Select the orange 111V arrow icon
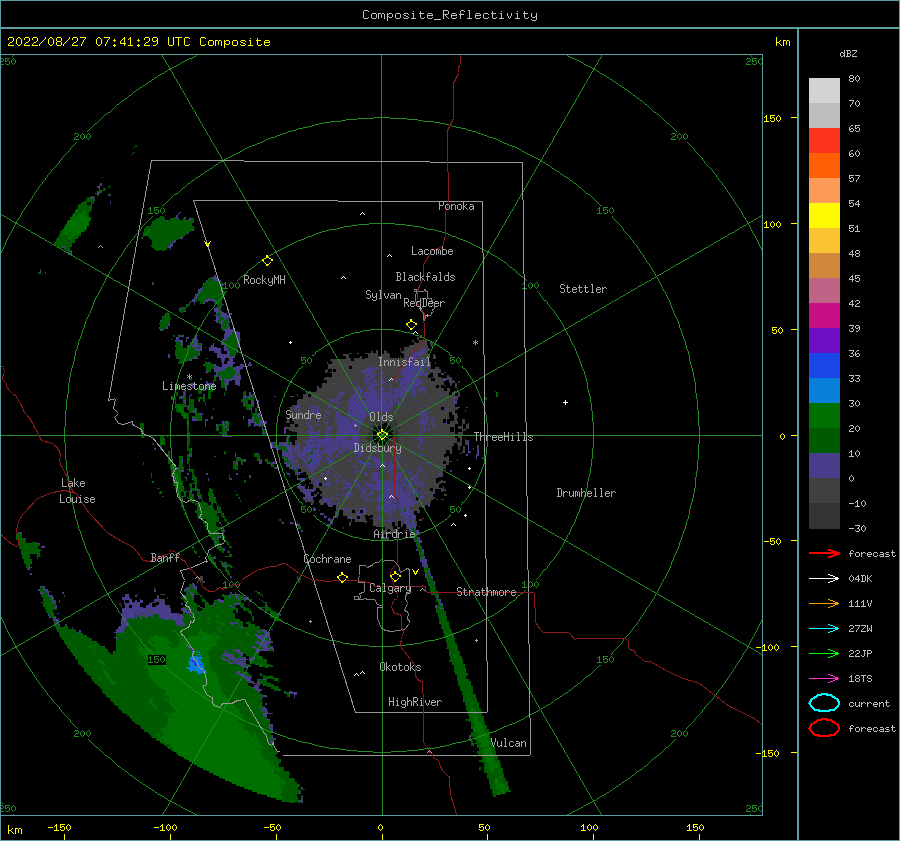 [x=824, y=603]
